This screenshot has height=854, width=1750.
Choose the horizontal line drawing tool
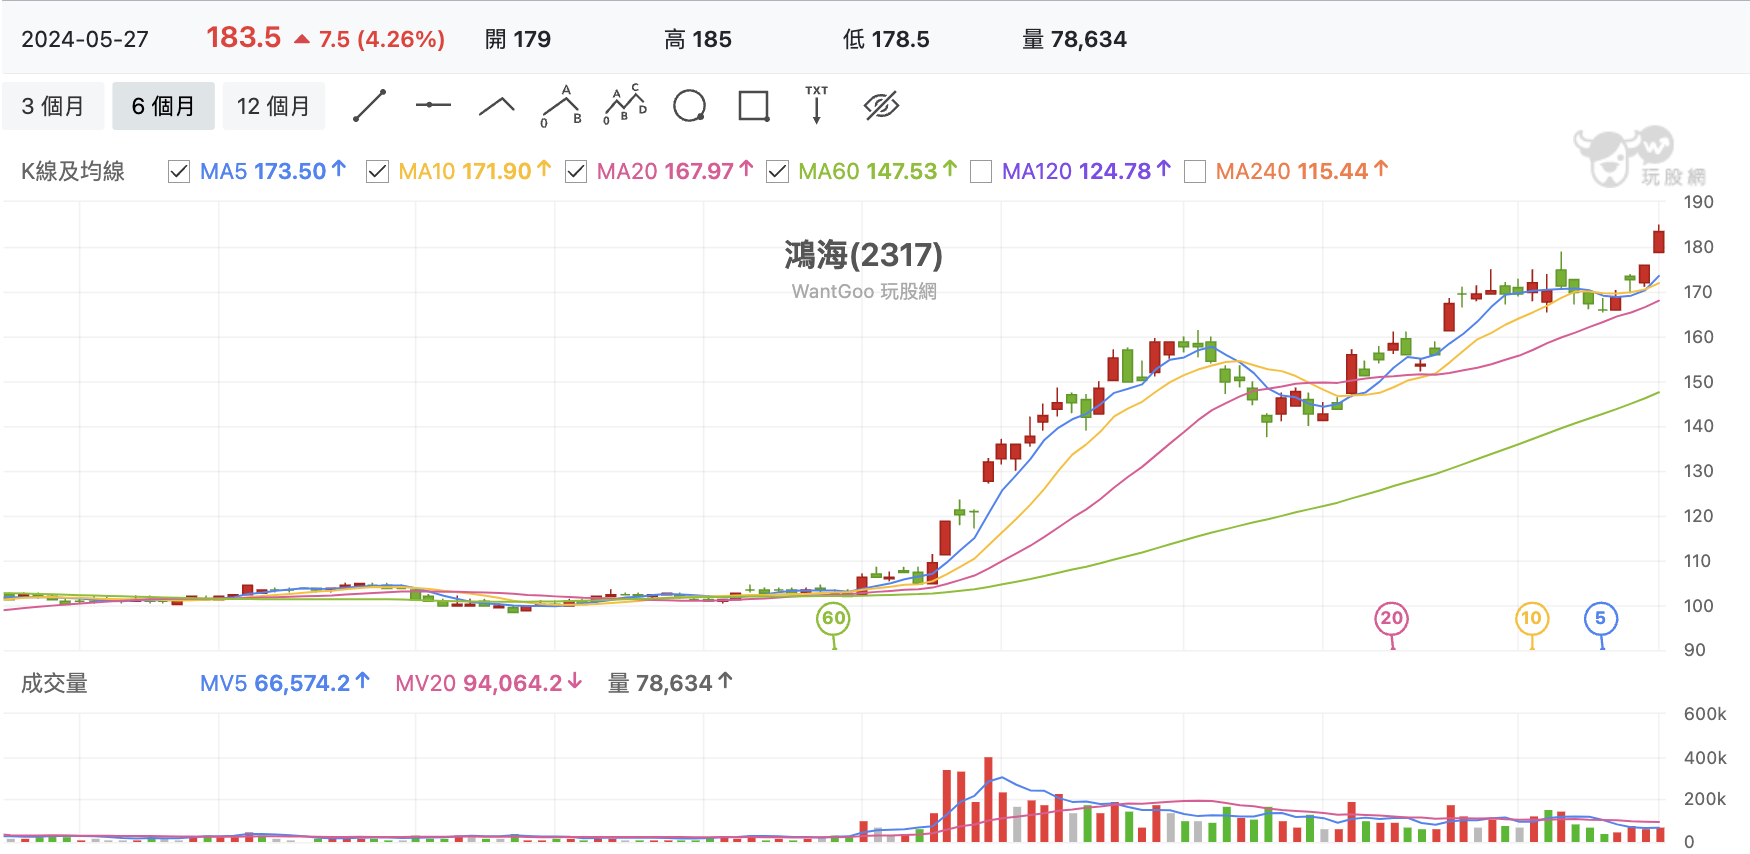coord(433,105)
